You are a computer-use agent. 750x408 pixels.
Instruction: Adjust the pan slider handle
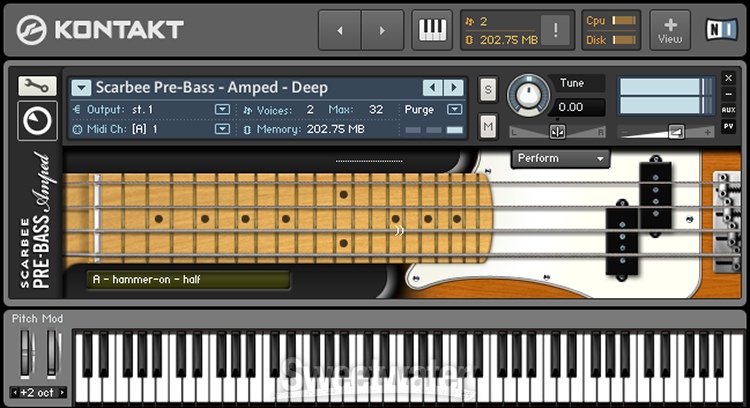pos(557,132)
